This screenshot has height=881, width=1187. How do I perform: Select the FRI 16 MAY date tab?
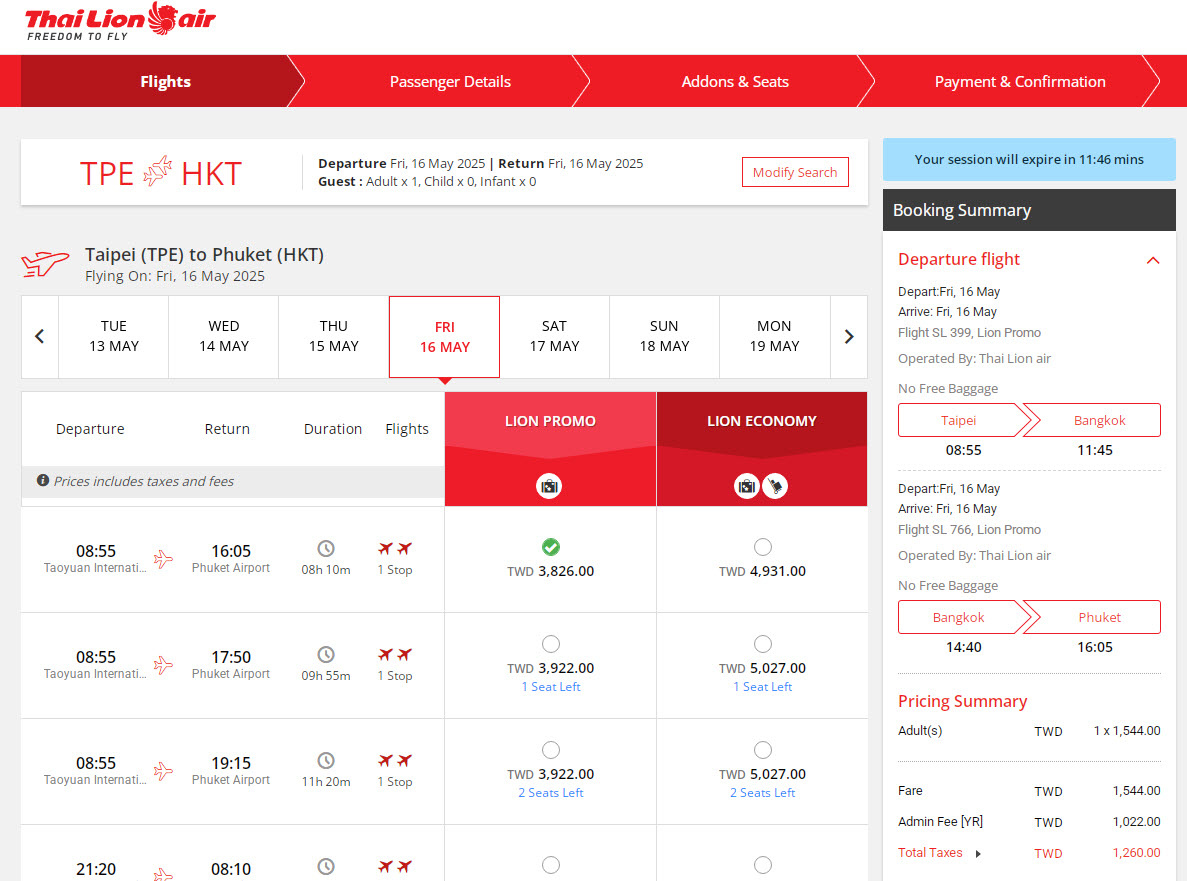pyautogui.click(x=444, y=337)
